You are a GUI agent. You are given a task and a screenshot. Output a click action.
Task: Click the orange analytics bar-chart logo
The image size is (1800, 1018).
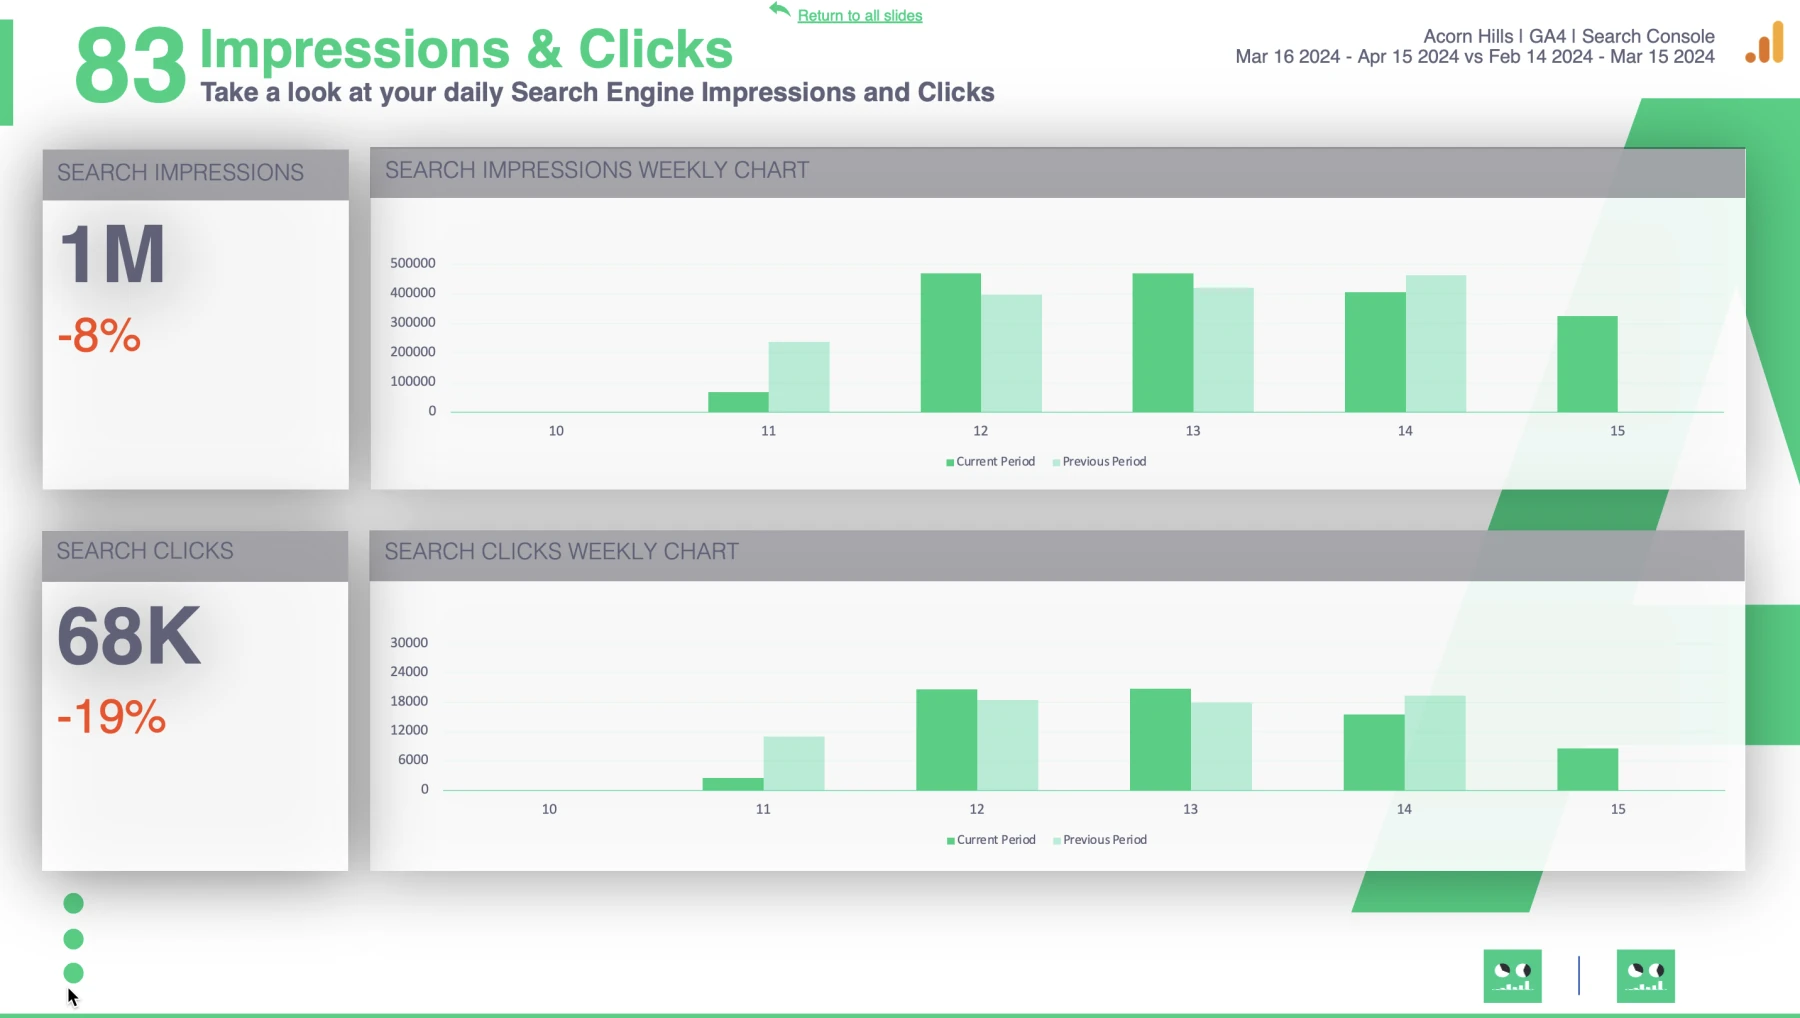click(x=1764, y=43)
